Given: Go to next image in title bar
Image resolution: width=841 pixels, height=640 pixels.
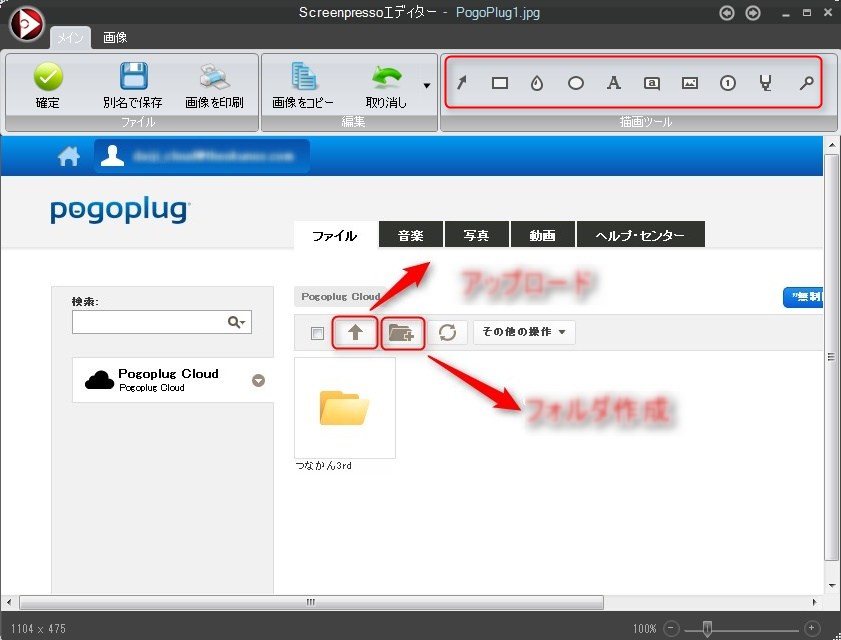Looking at the screenshot, I should (753, 12).
